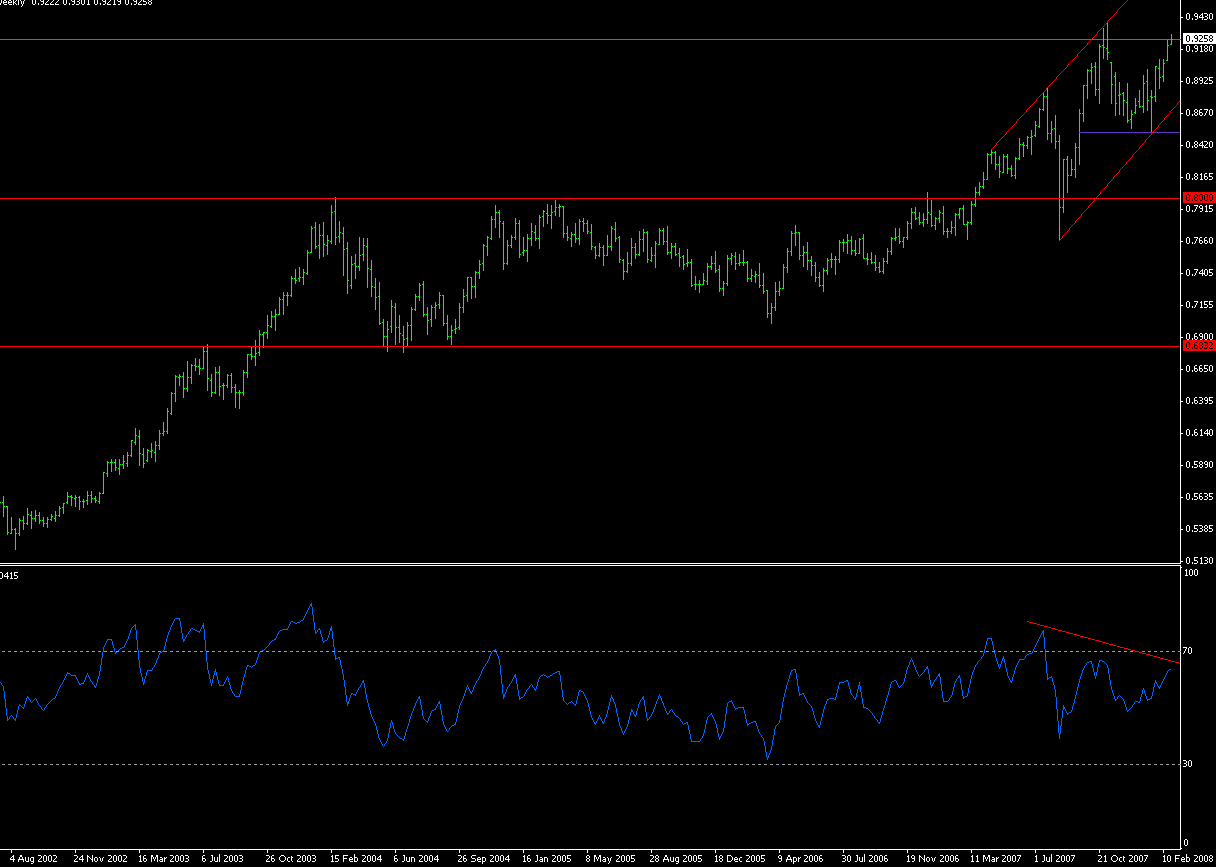Click the 0.6395 price axis label
This screenshot has width=1216, height=867.
click(1199, 400)
